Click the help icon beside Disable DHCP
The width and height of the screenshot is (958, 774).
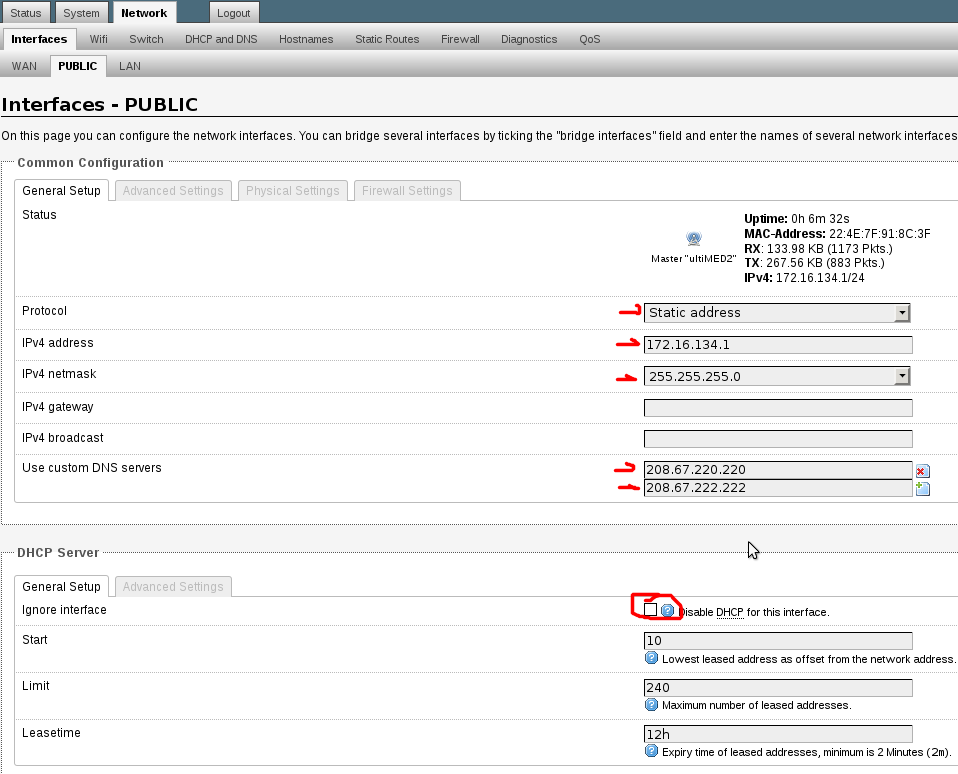coord(668,610)
